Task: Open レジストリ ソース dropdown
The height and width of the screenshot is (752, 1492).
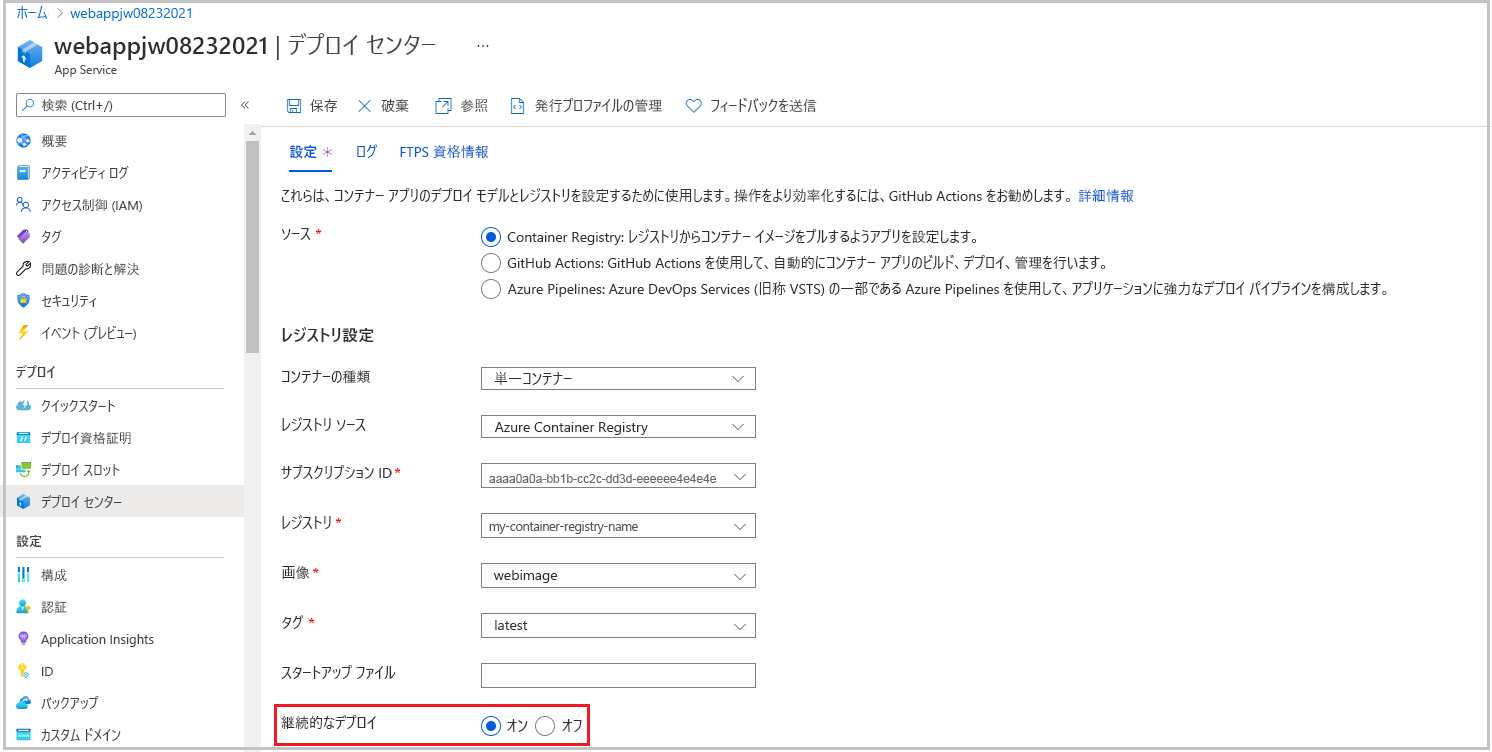Action: pyautogui.click(x=618, y=427)
